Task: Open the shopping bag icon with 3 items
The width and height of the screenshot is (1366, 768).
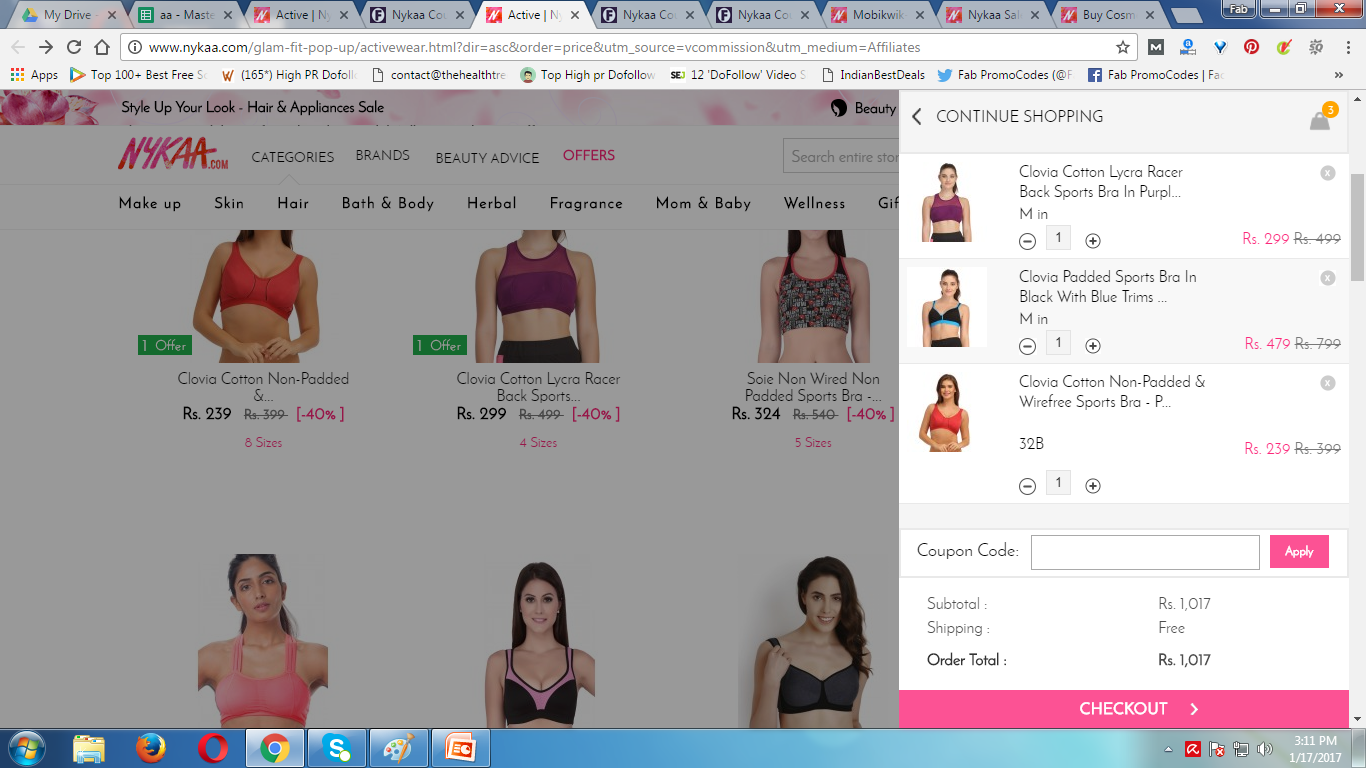Action: pos(1321,119)
